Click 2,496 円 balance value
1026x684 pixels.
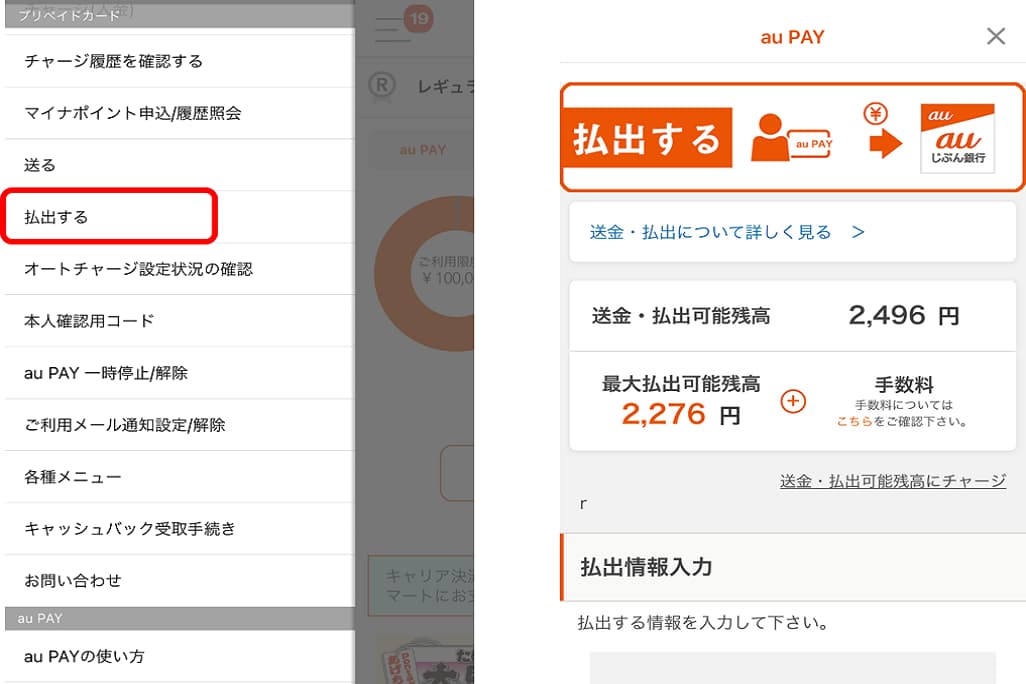click(904, 315)
